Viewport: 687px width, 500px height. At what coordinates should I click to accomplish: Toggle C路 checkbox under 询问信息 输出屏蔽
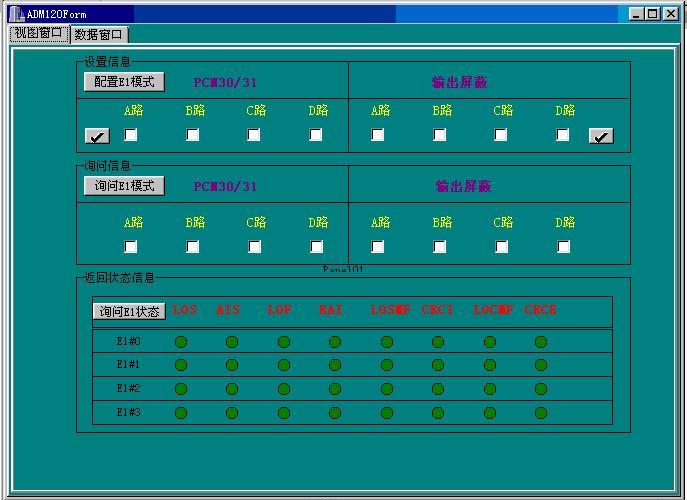click(x=501, y=247)
